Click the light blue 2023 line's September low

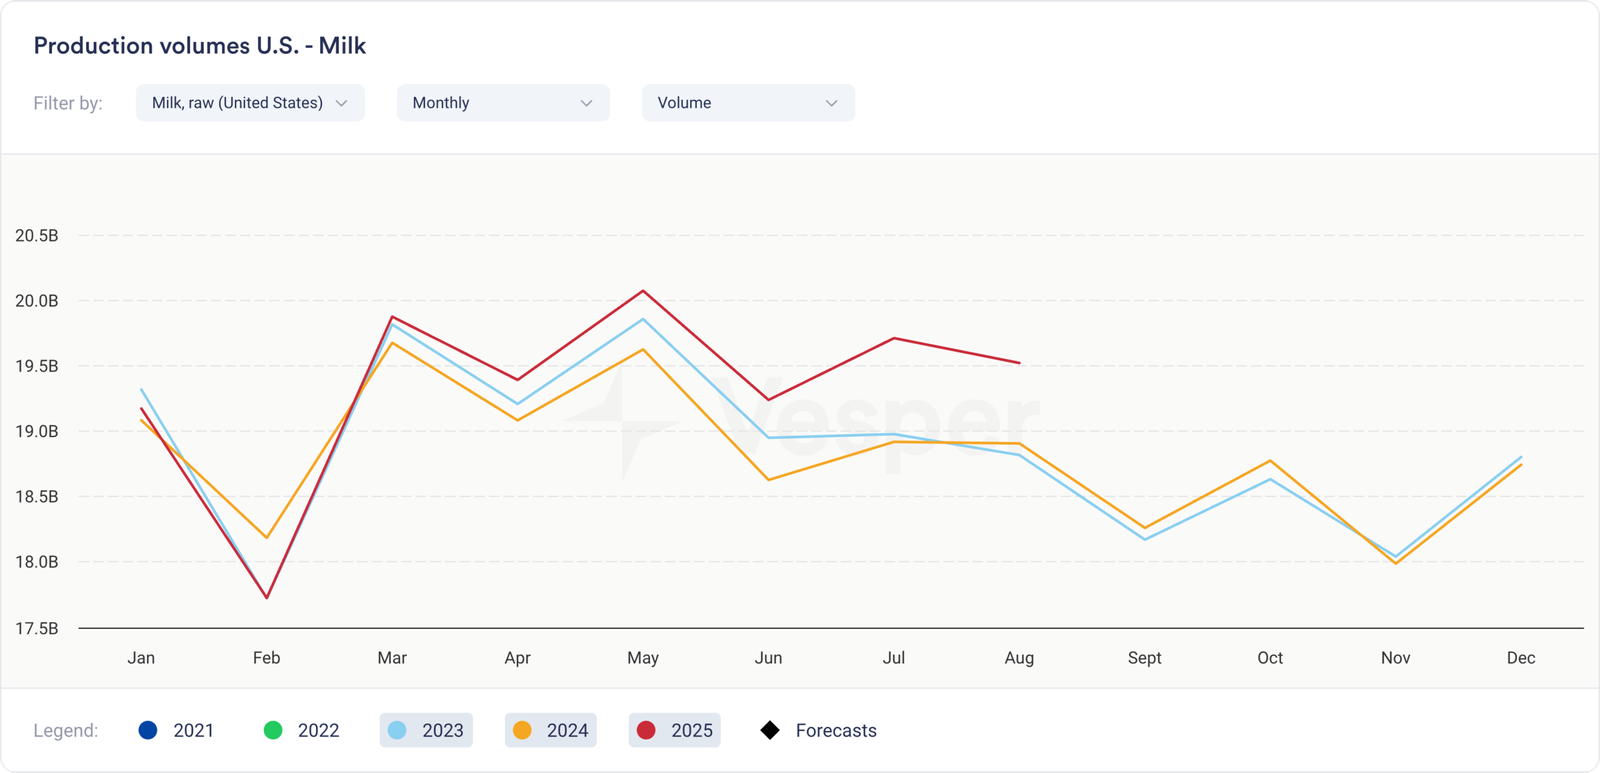coord(1145,539)
